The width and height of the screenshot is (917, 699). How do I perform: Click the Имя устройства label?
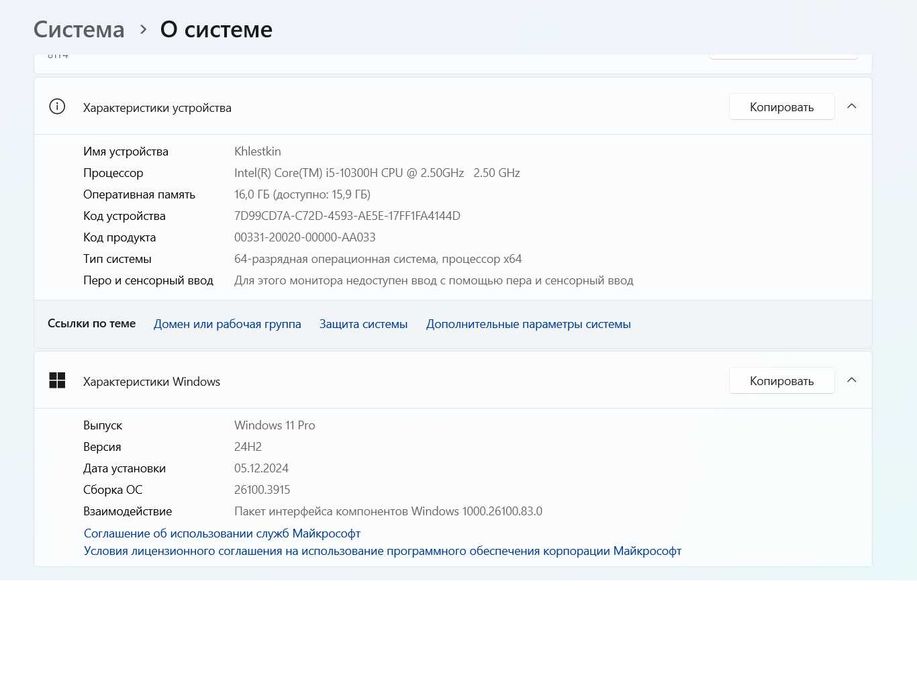(x=126, y=151)
